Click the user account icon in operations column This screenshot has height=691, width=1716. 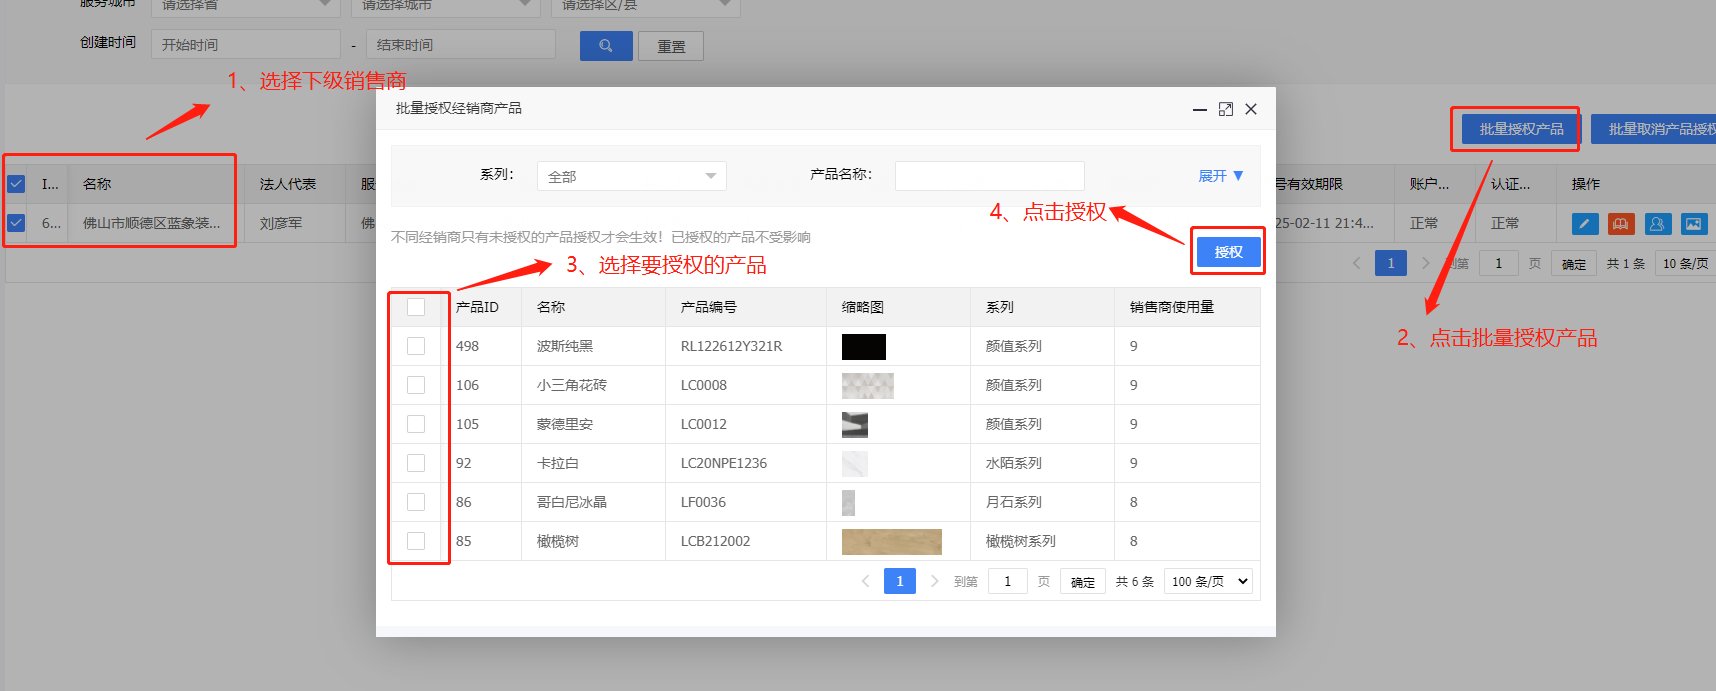click(x=1657, y=224)
